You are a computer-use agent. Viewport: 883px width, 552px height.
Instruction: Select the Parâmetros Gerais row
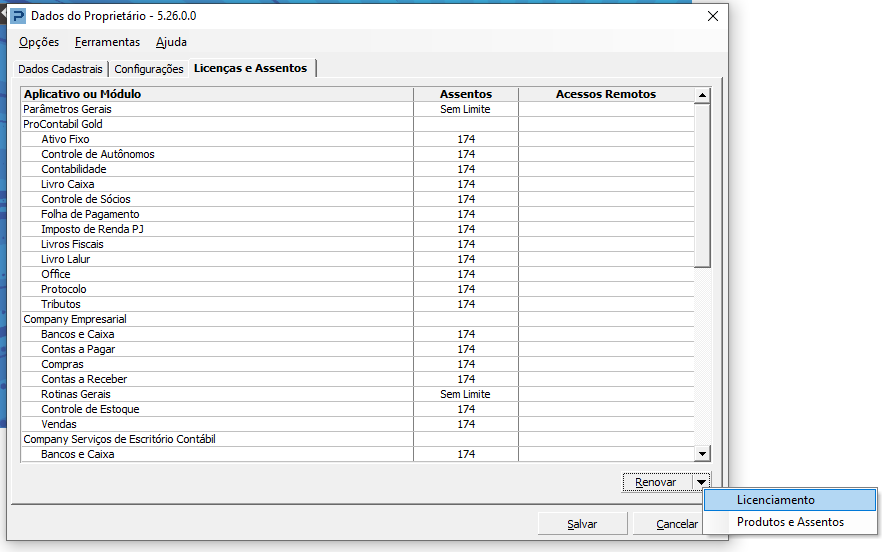click(x=358, y=109)
